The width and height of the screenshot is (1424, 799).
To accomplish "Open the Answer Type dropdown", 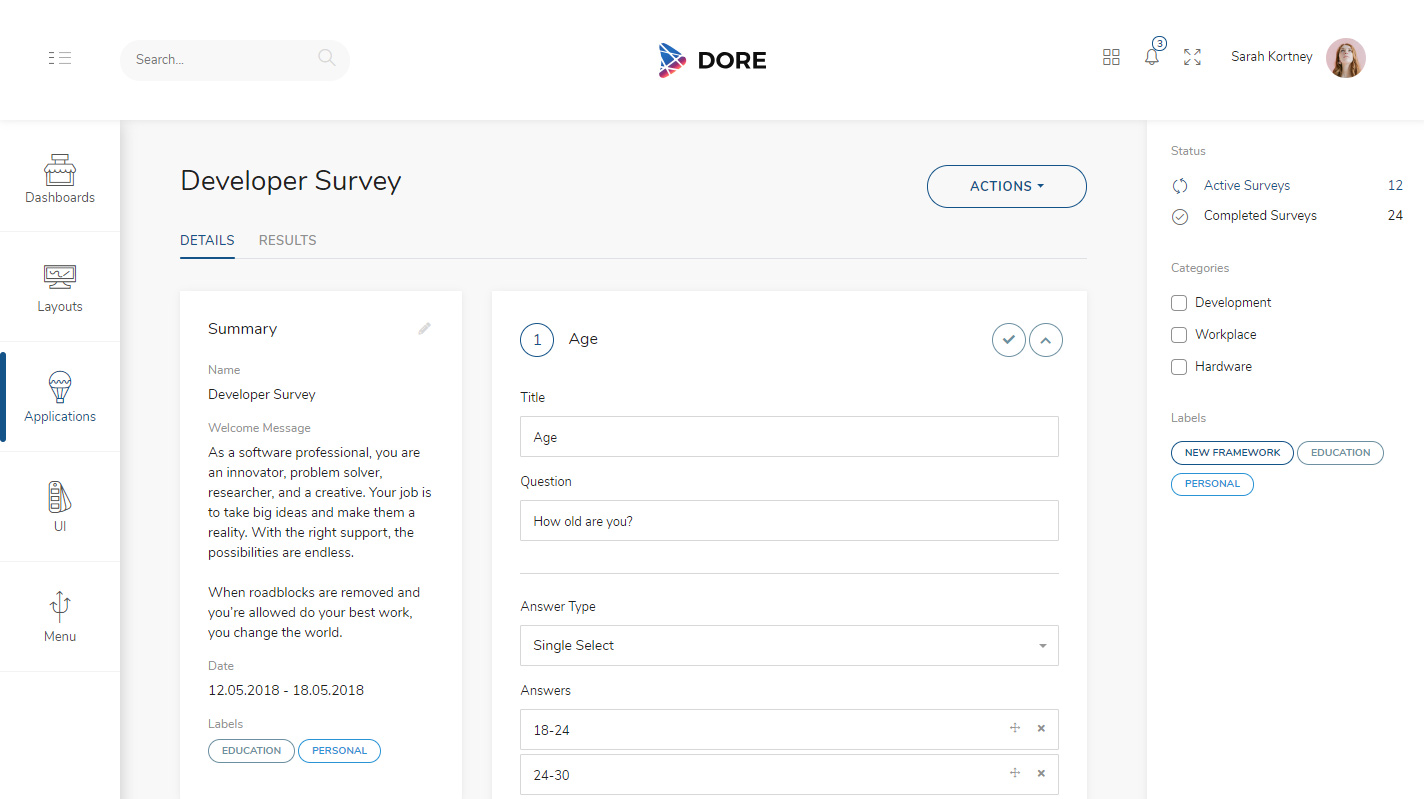I will pos(789,645).
